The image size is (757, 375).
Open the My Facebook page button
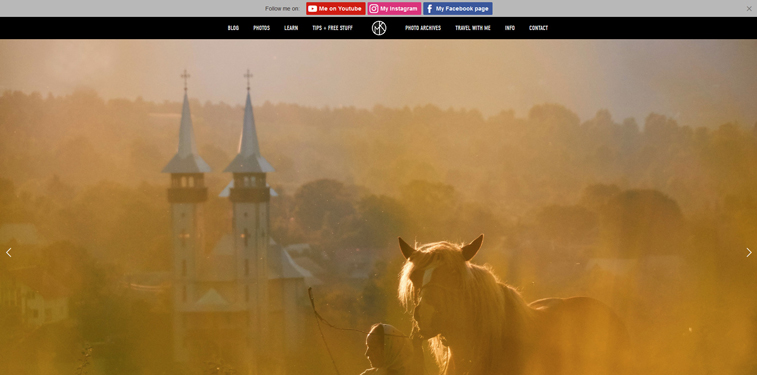(458, 9)
